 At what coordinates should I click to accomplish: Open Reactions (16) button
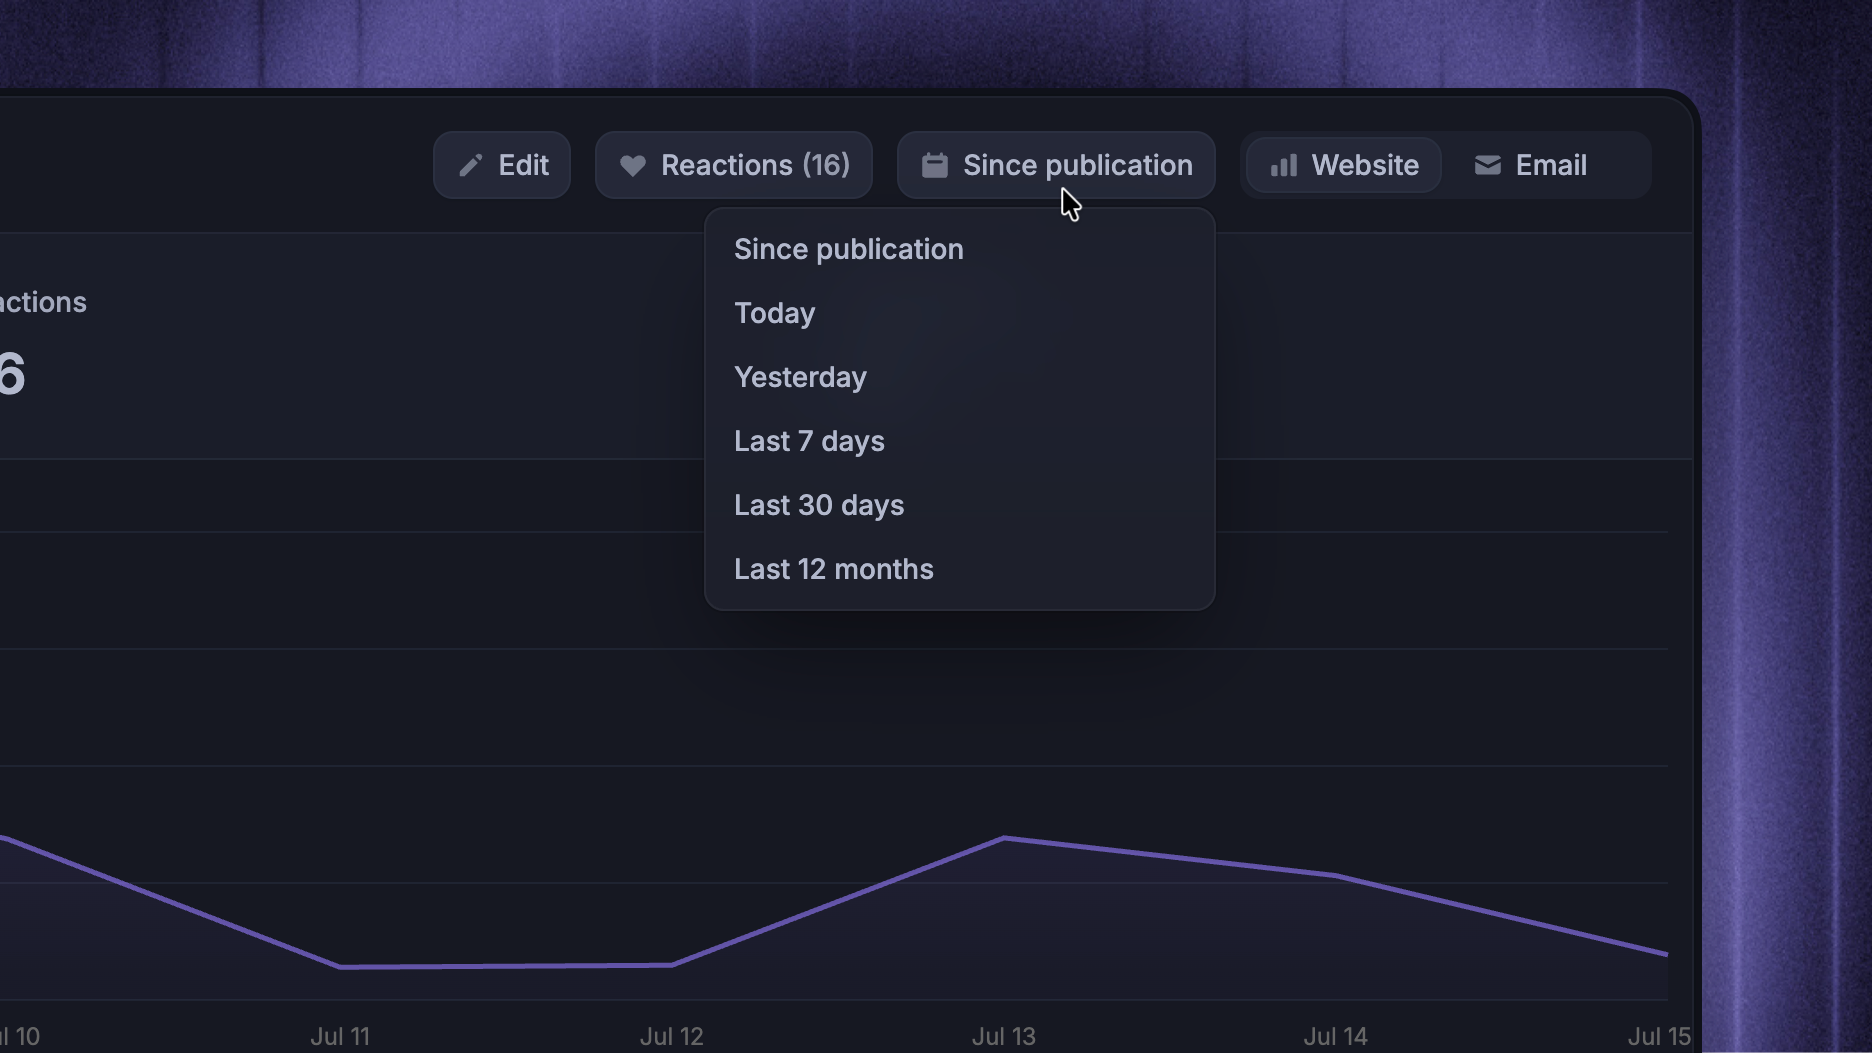(734, 165)
